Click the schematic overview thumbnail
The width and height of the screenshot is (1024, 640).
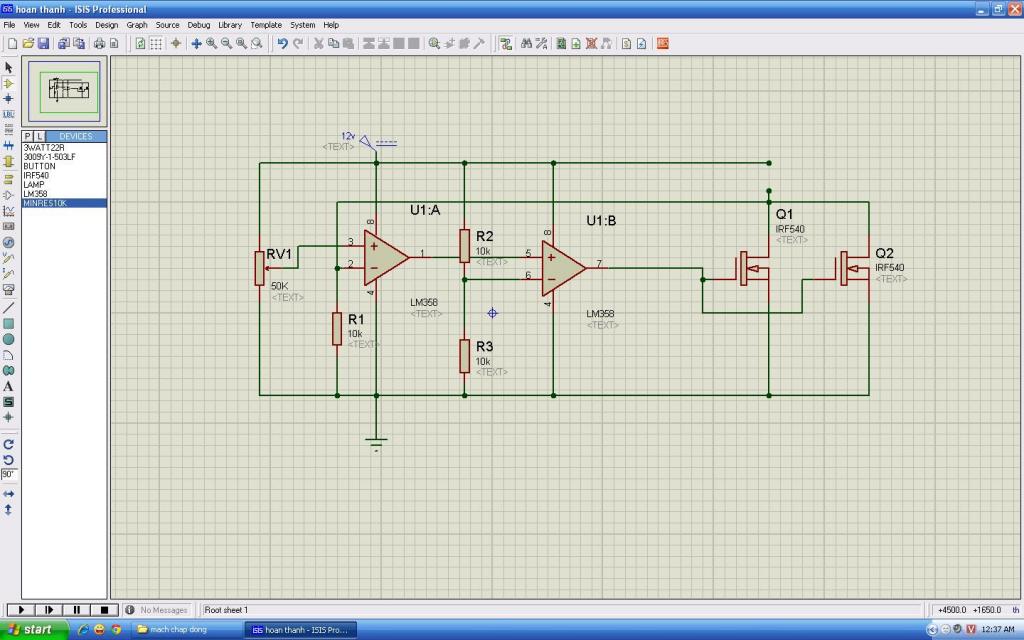64,92
